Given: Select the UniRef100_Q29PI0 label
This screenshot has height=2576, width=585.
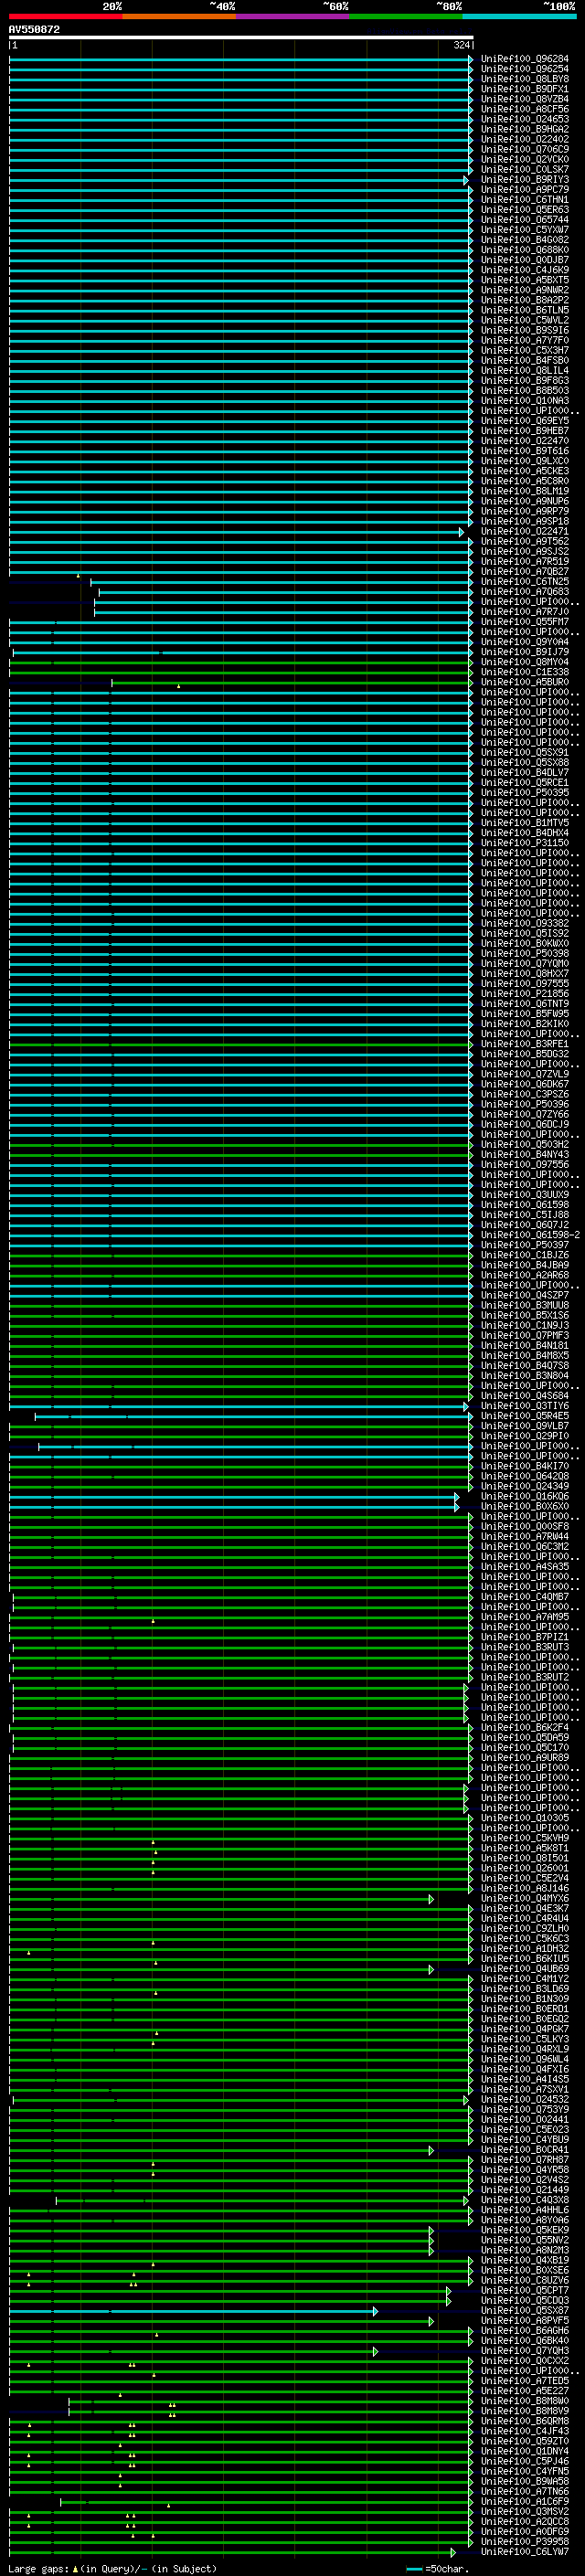Looking at the screenshot, I should click(x=525, y=1436).
